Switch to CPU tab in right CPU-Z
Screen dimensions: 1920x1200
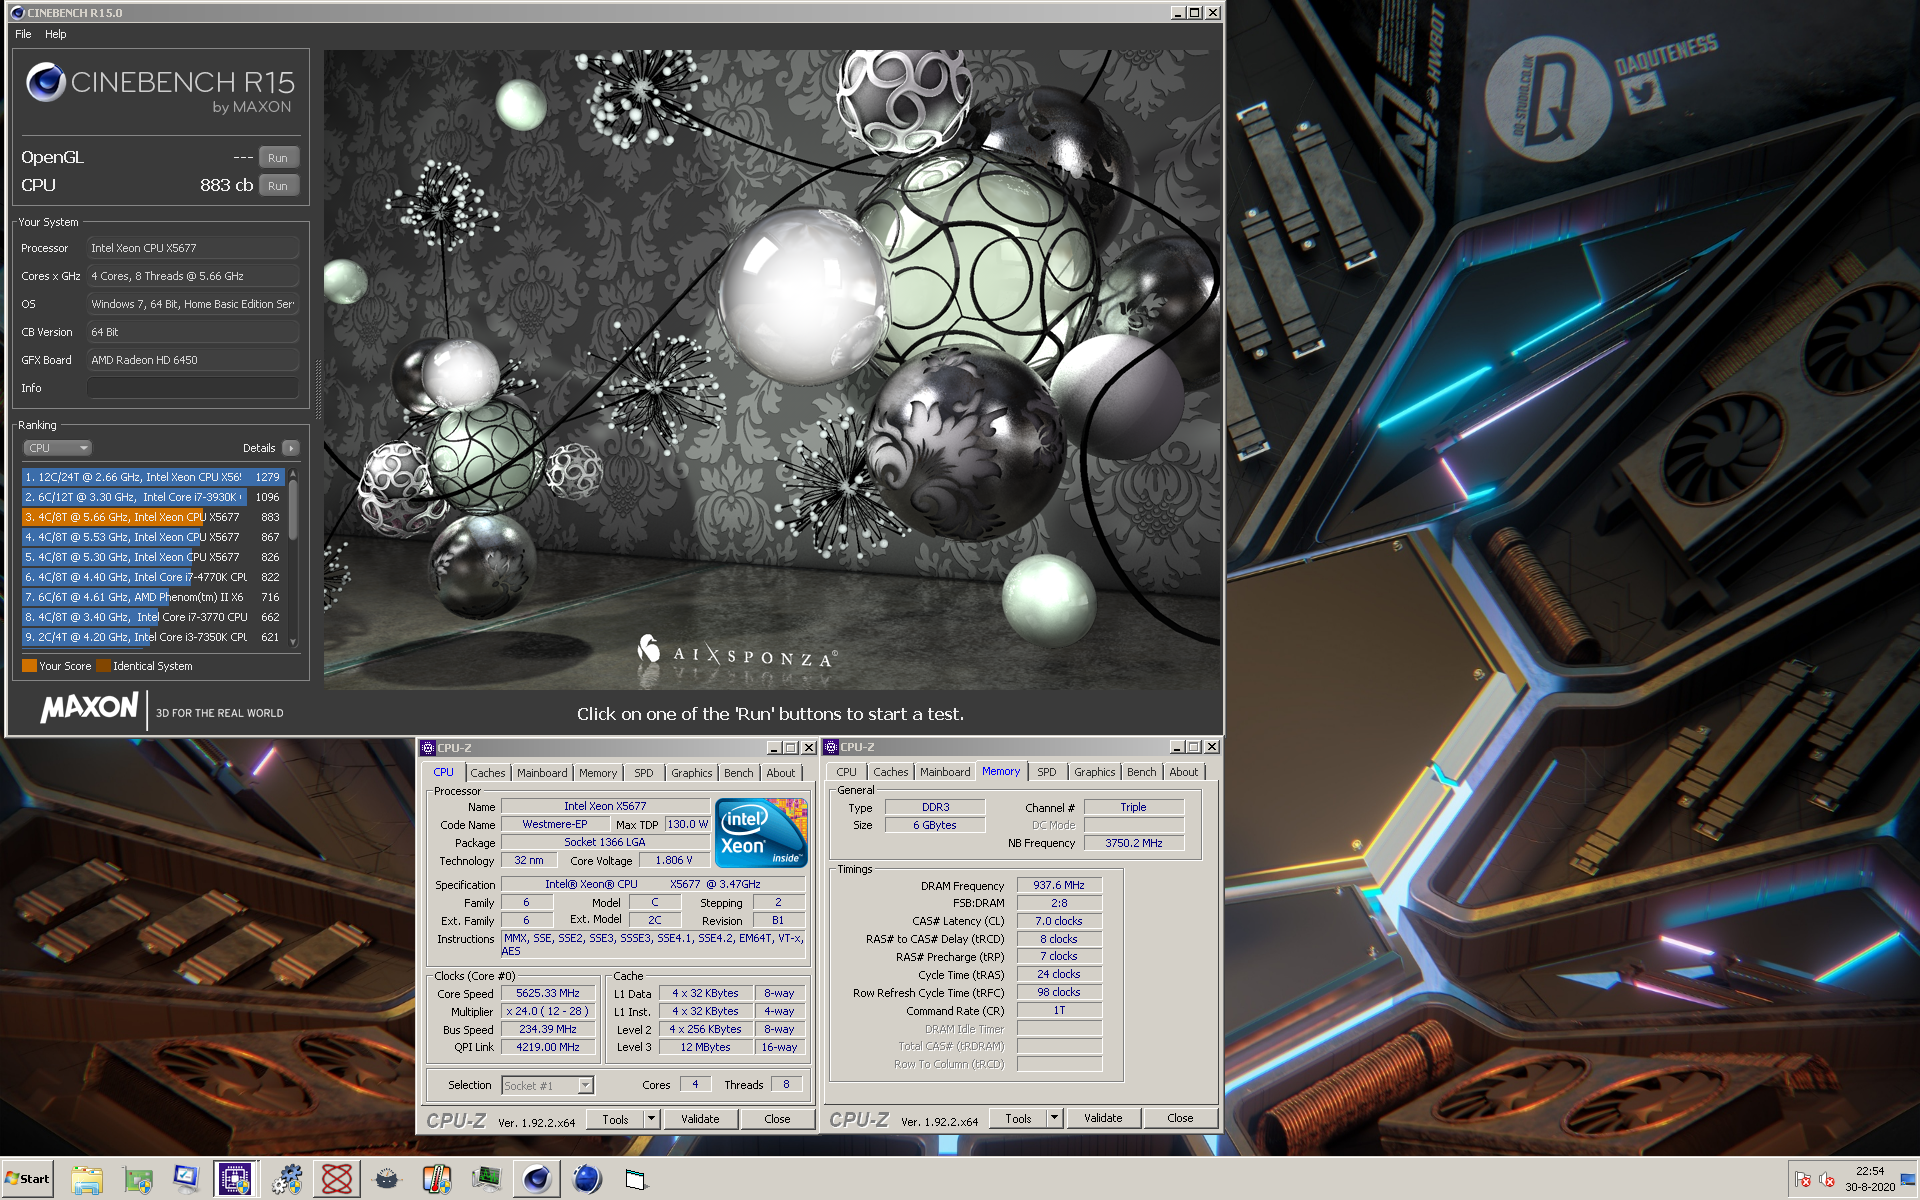pyautogui.click(x=847, y=772)
